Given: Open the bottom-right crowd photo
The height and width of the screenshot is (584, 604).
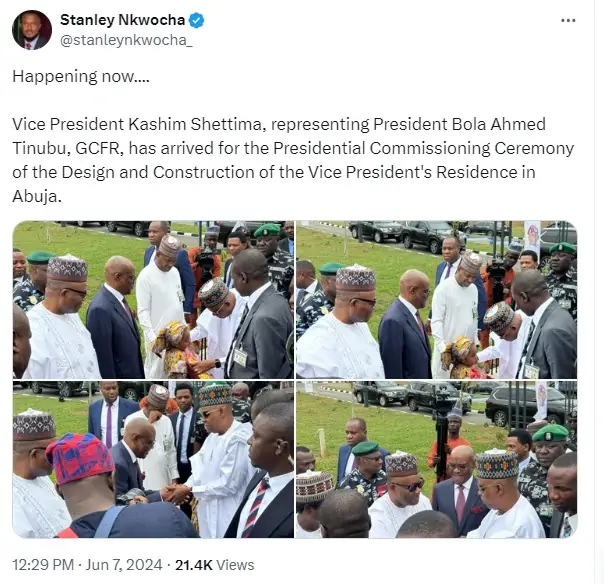Looking at the screenshot, I should [436, 459].
